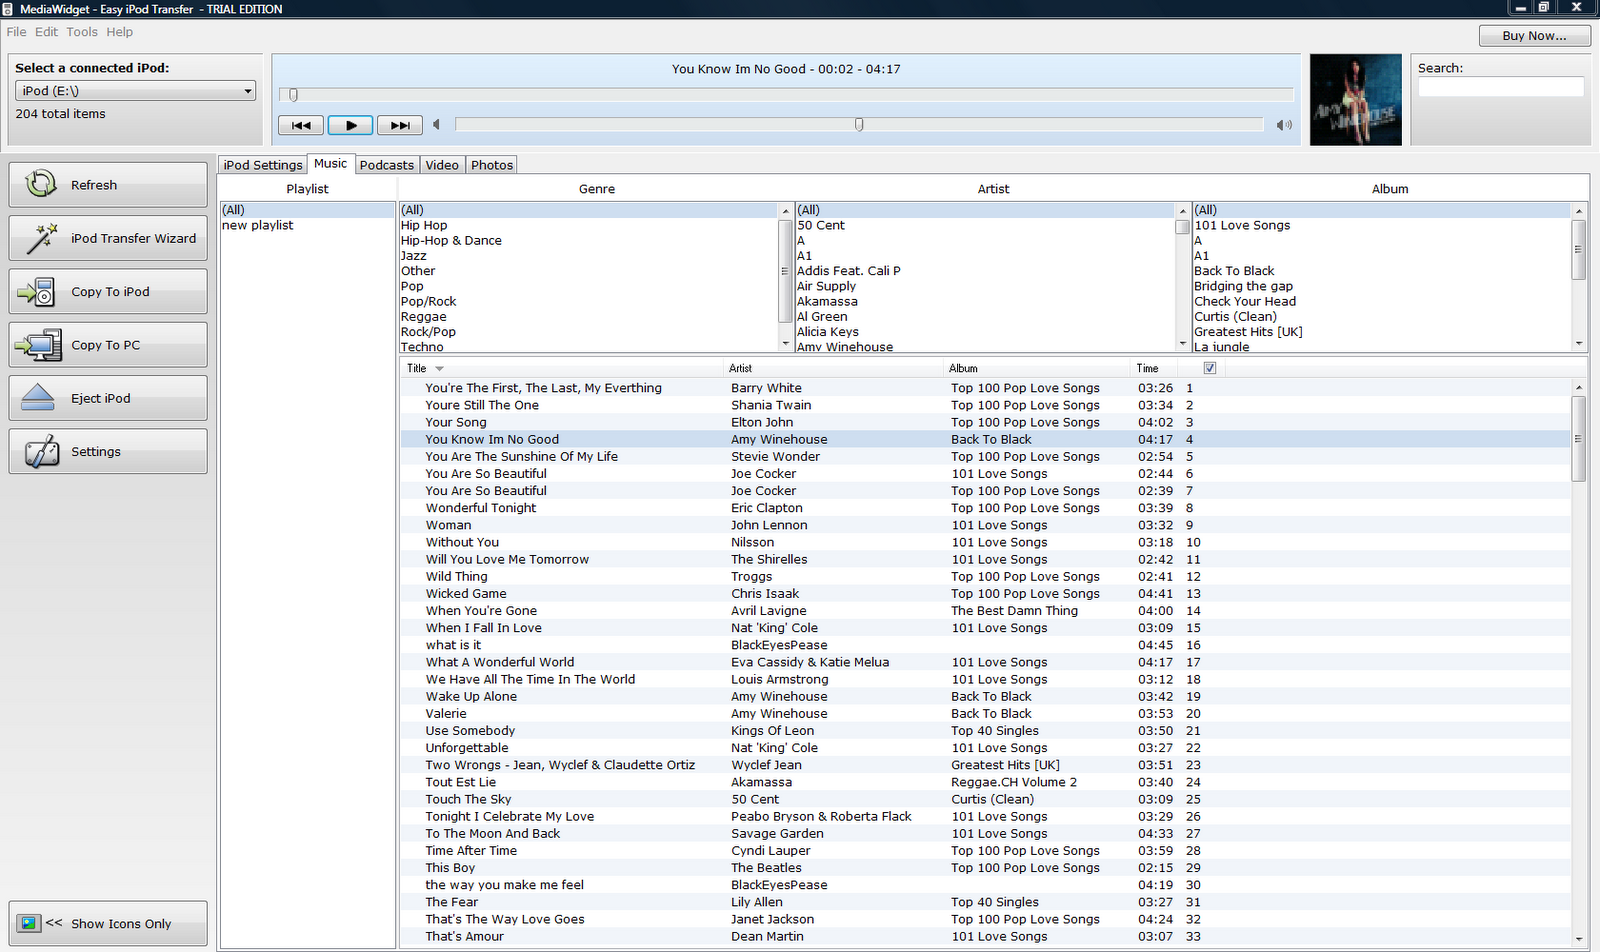Click the iPod Transfer Wizard wand icon
This screenshot has height=952, width=1600.
pyautogui.click(x=41, y=238)
